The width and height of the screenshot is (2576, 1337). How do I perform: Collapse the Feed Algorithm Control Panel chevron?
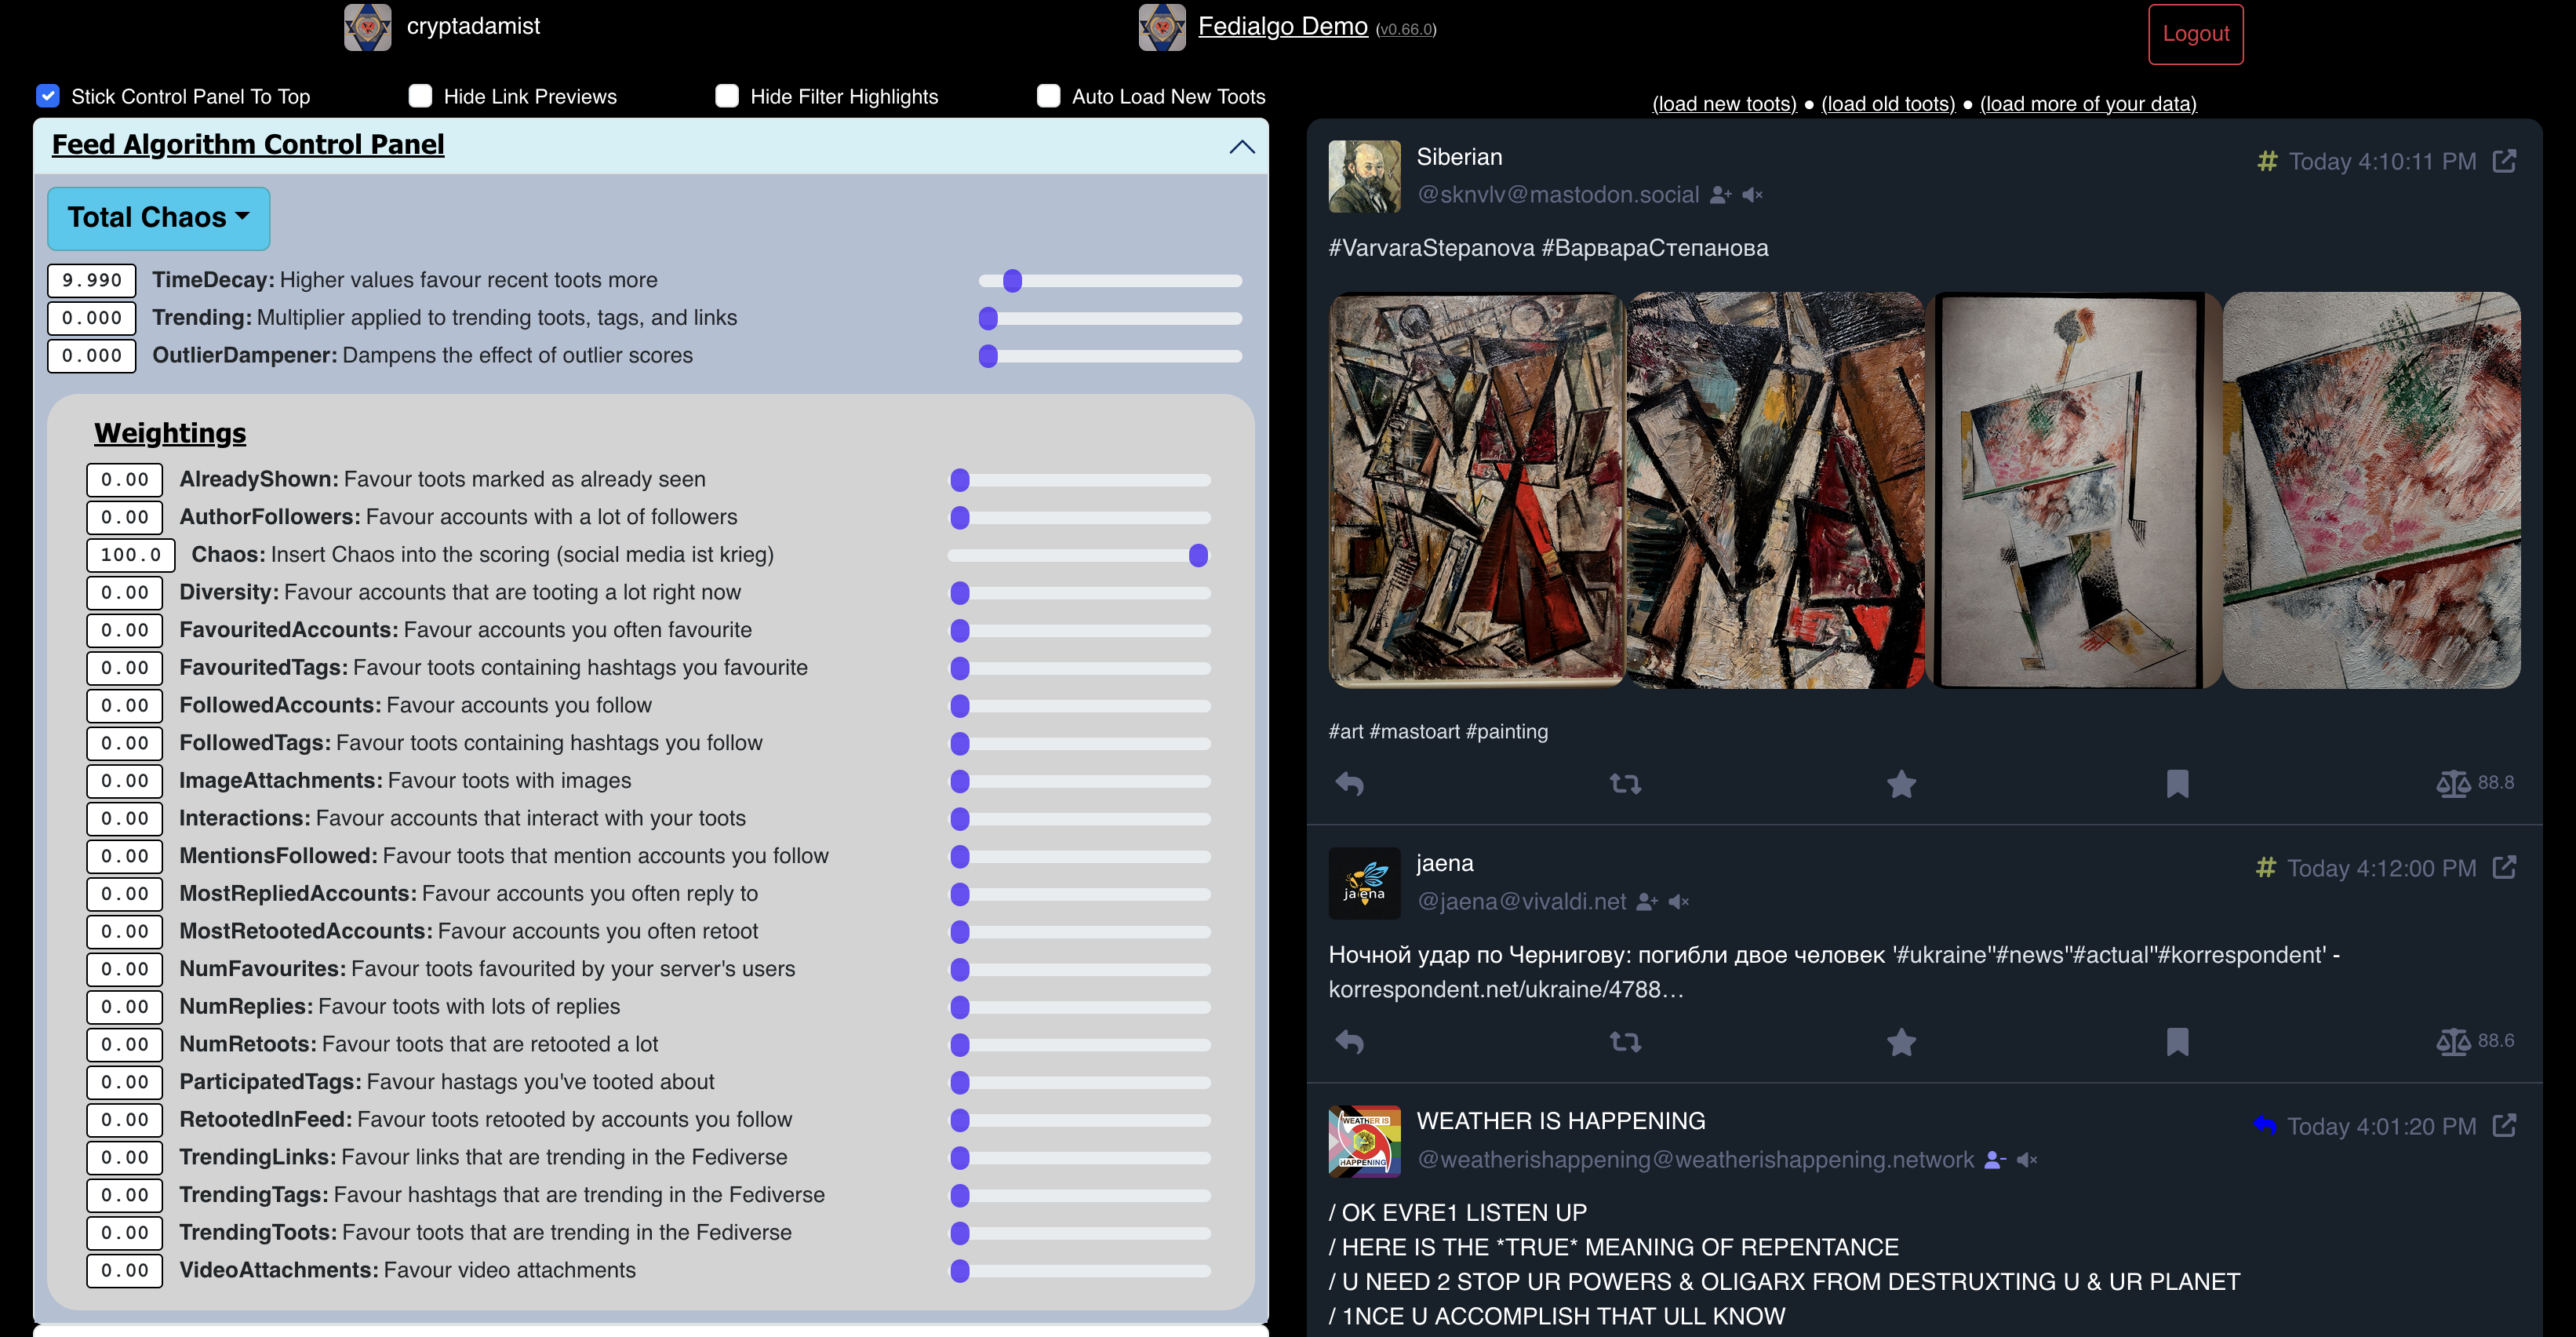point(1241,147)
